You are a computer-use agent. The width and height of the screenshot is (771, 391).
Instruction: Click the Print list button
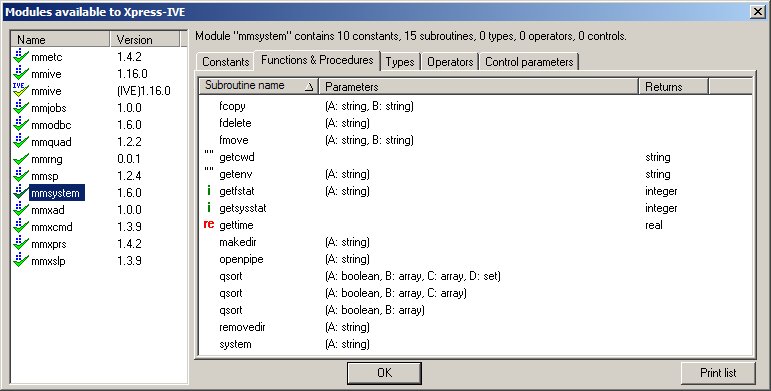718,373
